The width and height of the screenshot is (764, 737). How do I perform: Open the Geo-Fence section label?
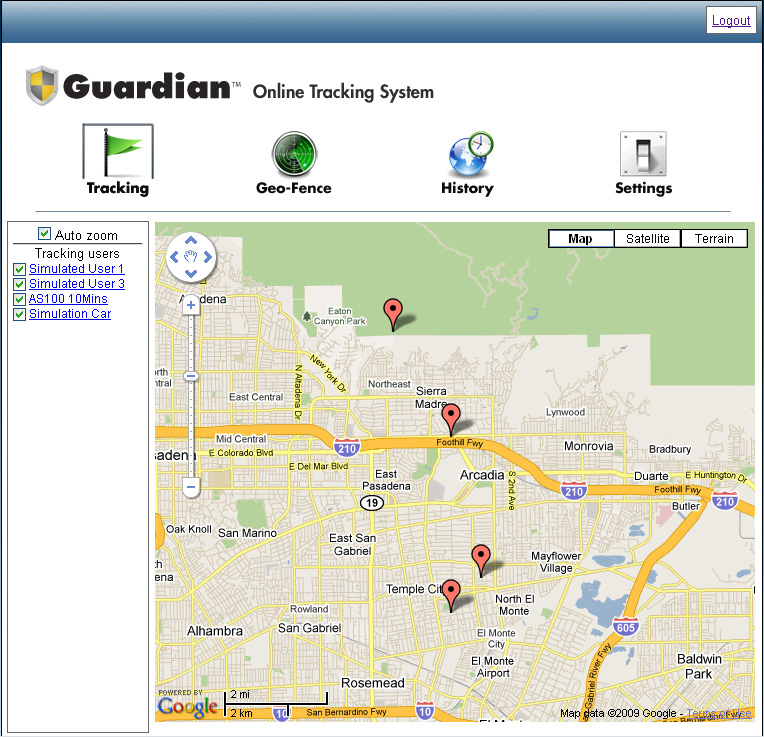(294, 188)
